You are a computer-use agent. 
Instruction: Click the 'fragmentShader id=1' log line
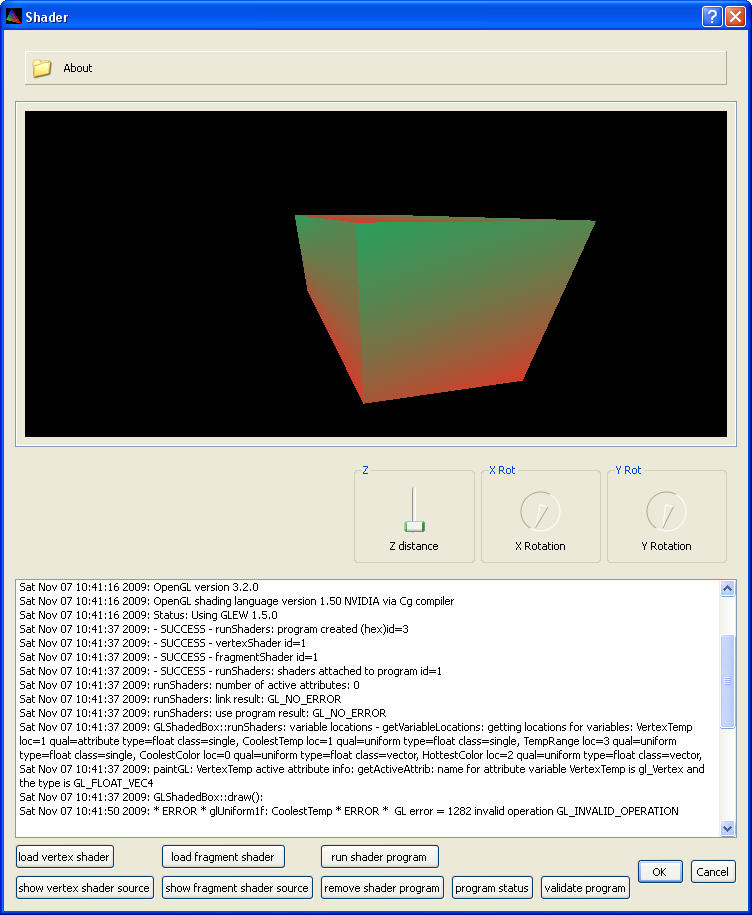tap(169, 657)
